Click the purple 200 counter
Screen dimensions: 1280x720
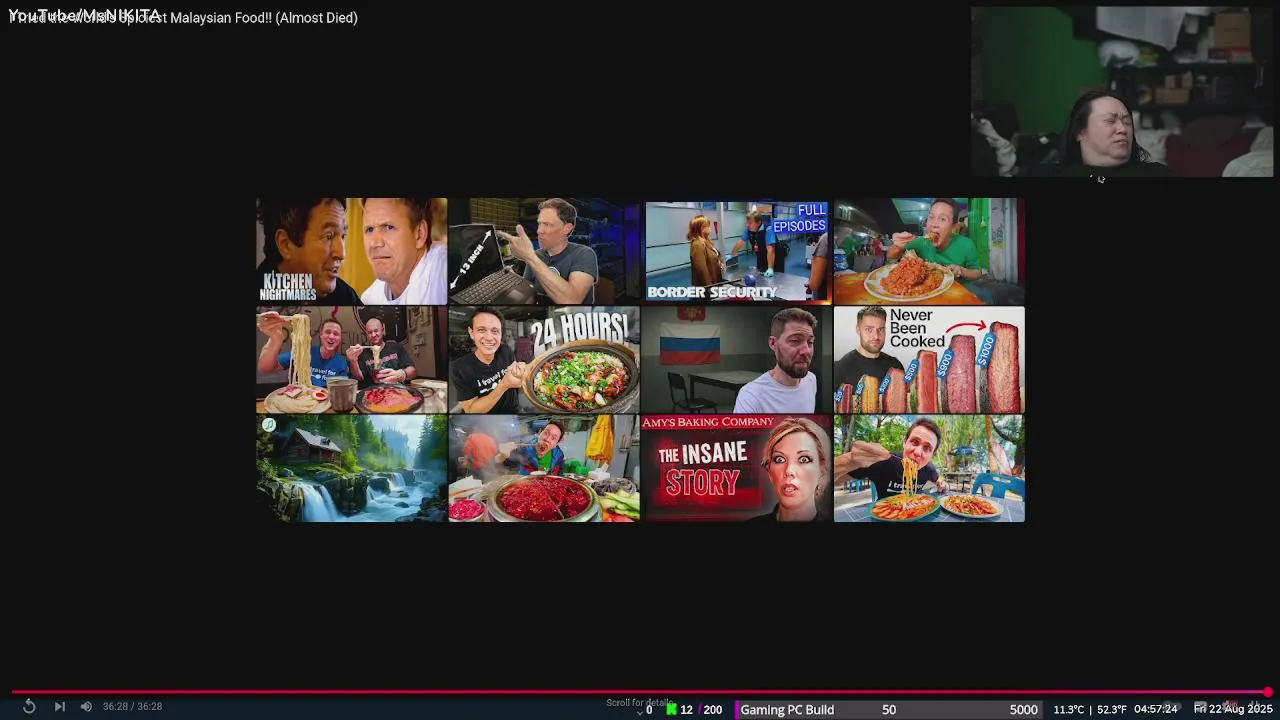coord(712,709)
